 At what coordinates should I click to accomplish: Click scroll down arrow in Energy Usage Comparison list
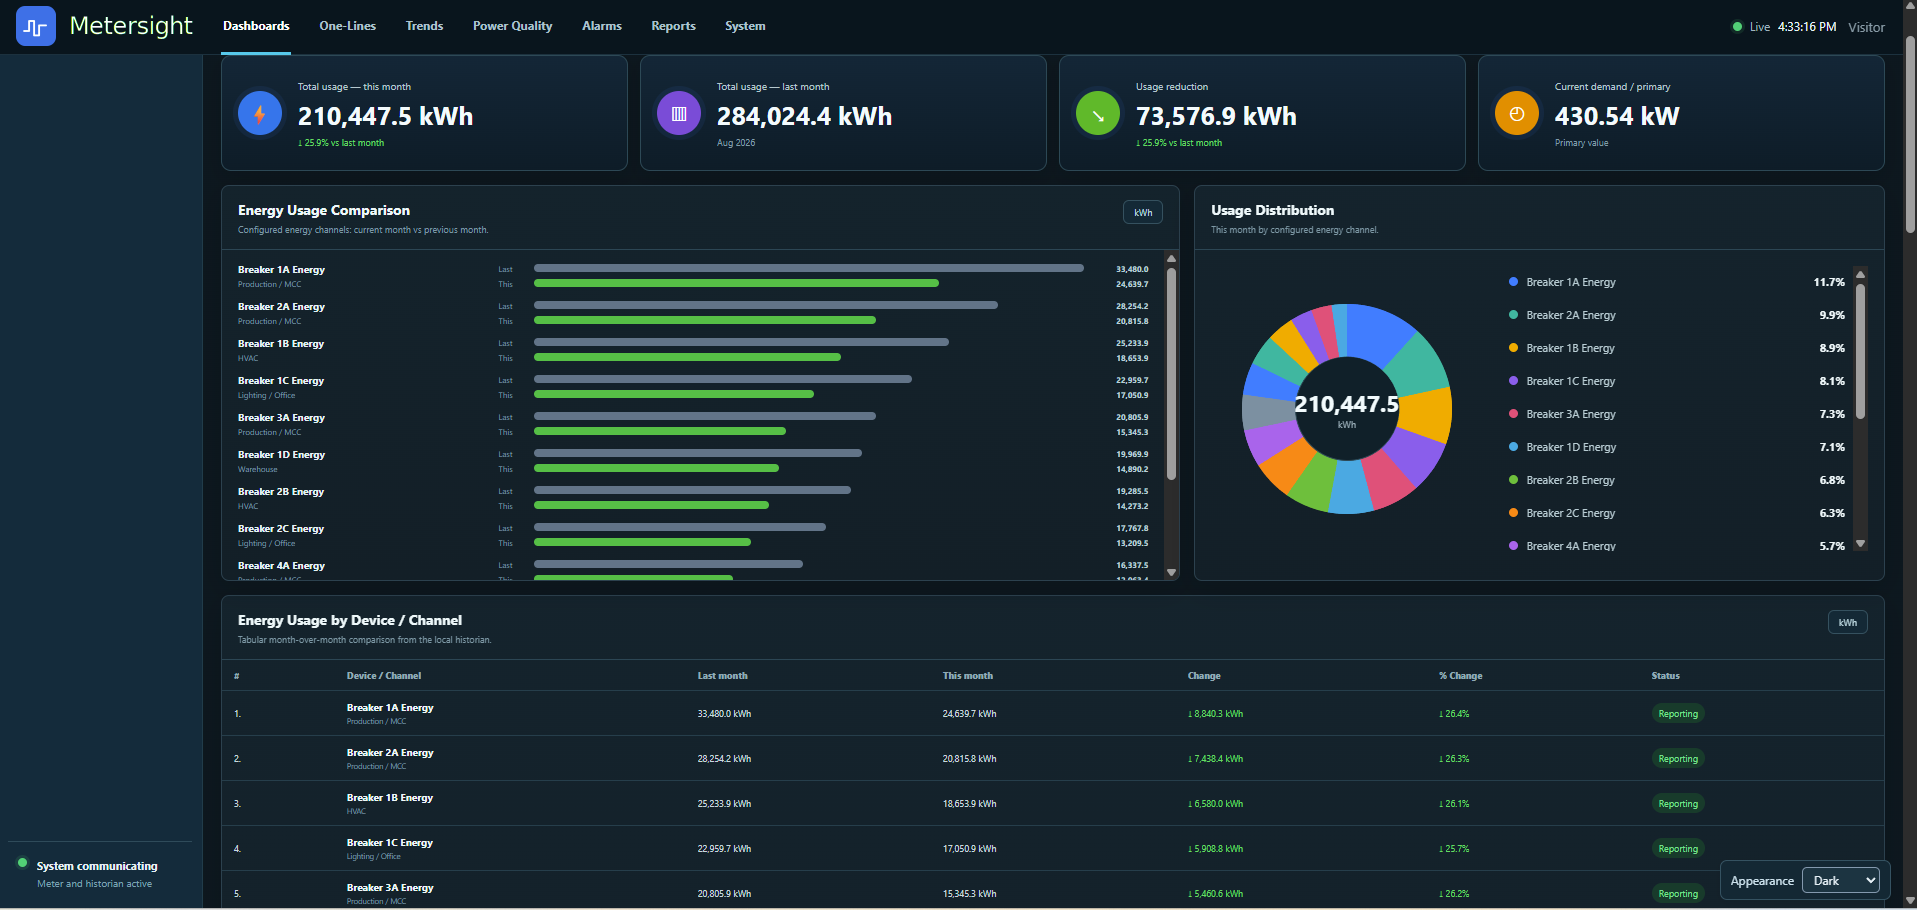(x=1172, y=573)
